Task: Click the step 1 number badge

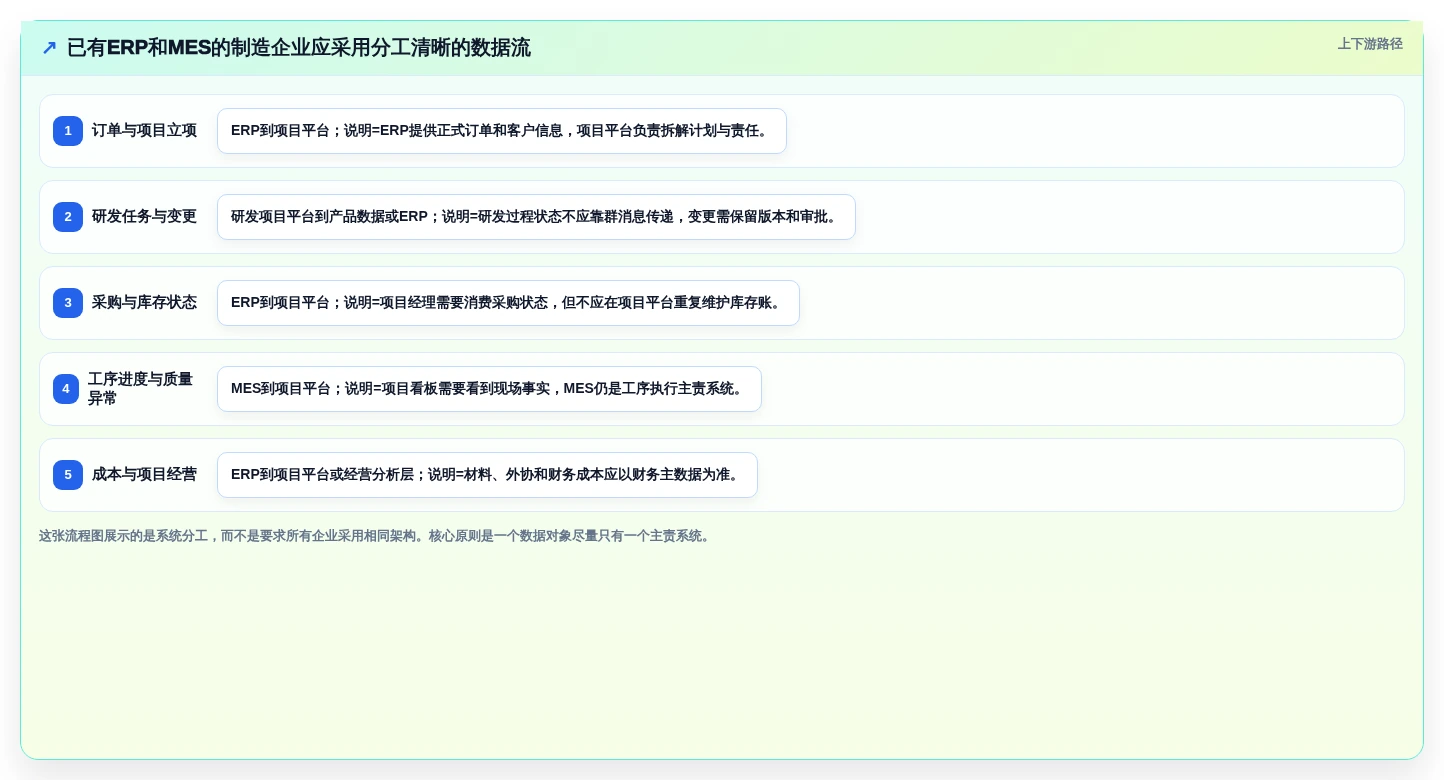Action: pos(68,131)
